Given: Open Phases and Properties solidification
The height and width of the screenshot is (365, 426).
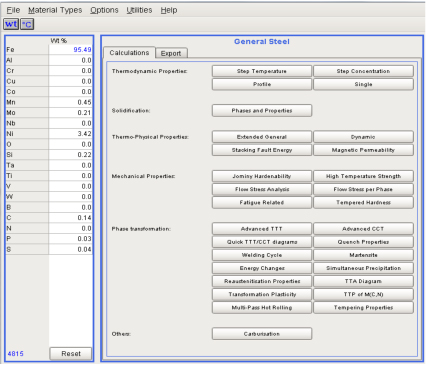Looking at the screenshot, I should coord(262,110).
